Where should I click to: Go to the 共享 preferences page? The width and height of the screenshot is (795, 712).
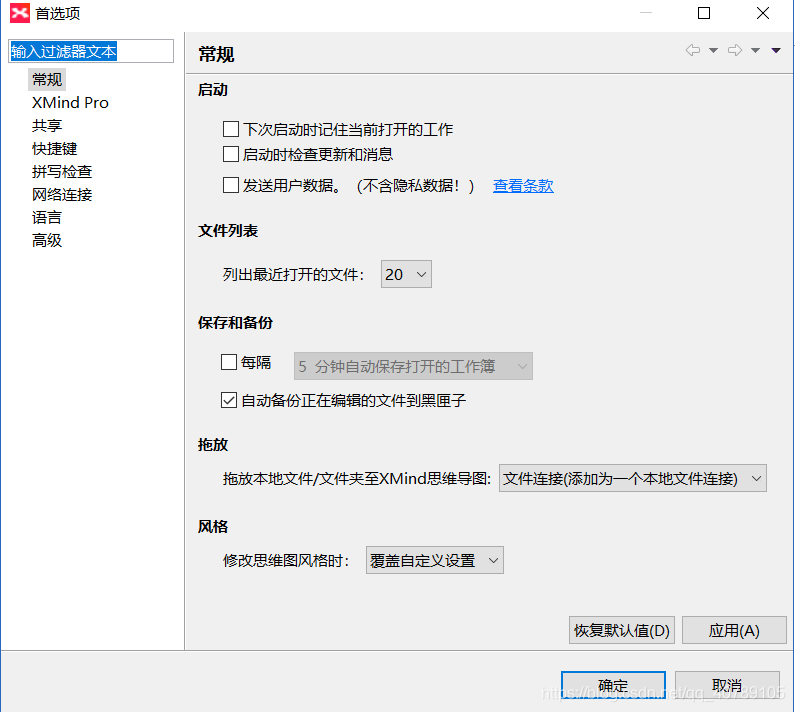pos(47,125)
